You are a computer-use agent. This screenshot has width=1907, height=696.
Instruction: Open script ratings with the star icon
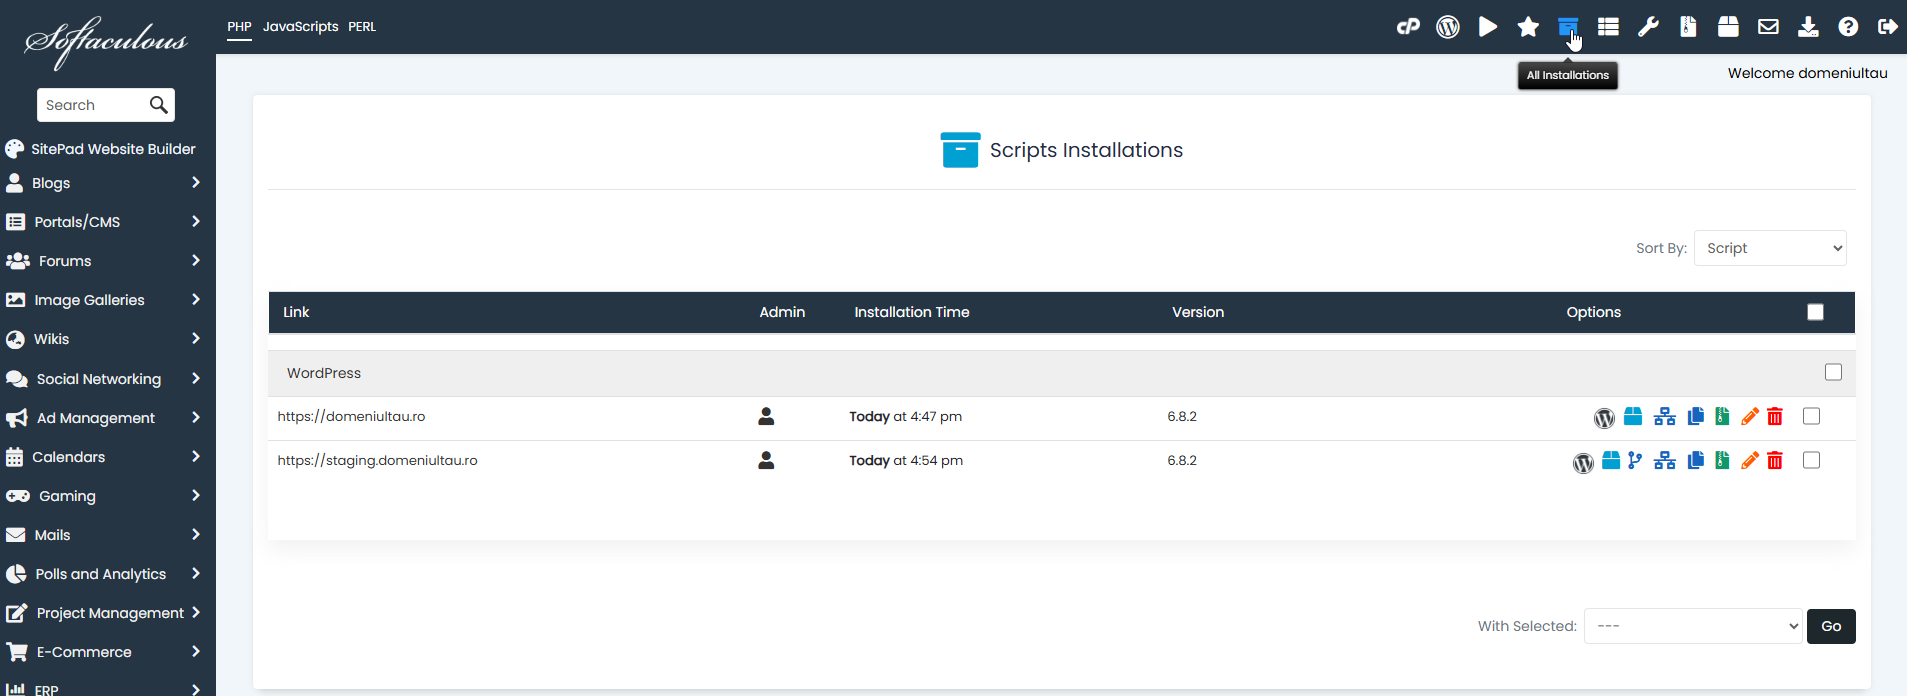coord(1528,27)
